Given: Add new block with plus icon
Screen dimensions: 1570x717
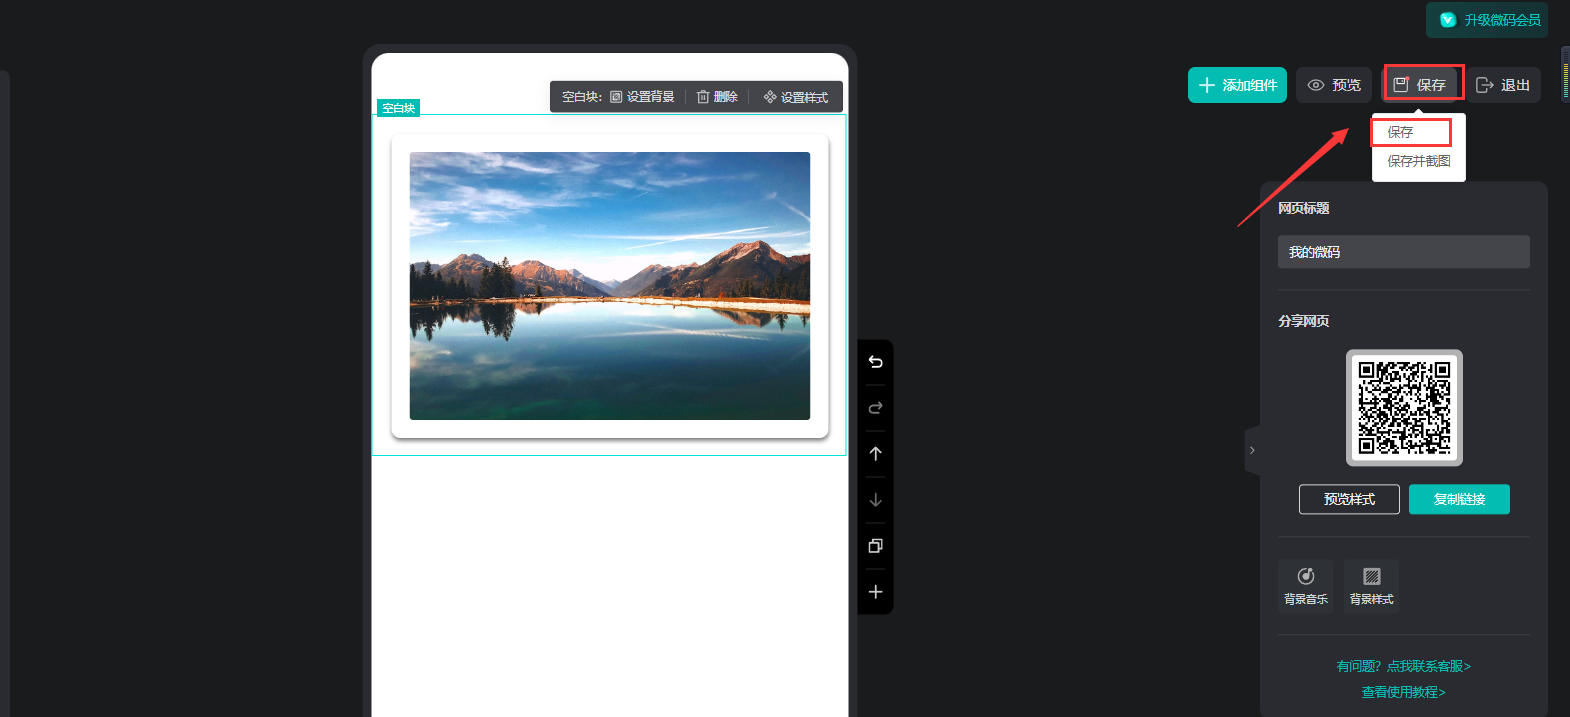Looking at the screenshot, I should [x=875, y=592].
